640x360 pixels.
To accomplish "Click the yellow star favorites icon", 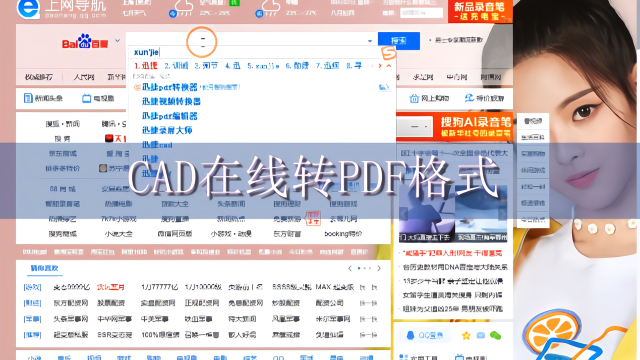I will (x=466, y=336).
